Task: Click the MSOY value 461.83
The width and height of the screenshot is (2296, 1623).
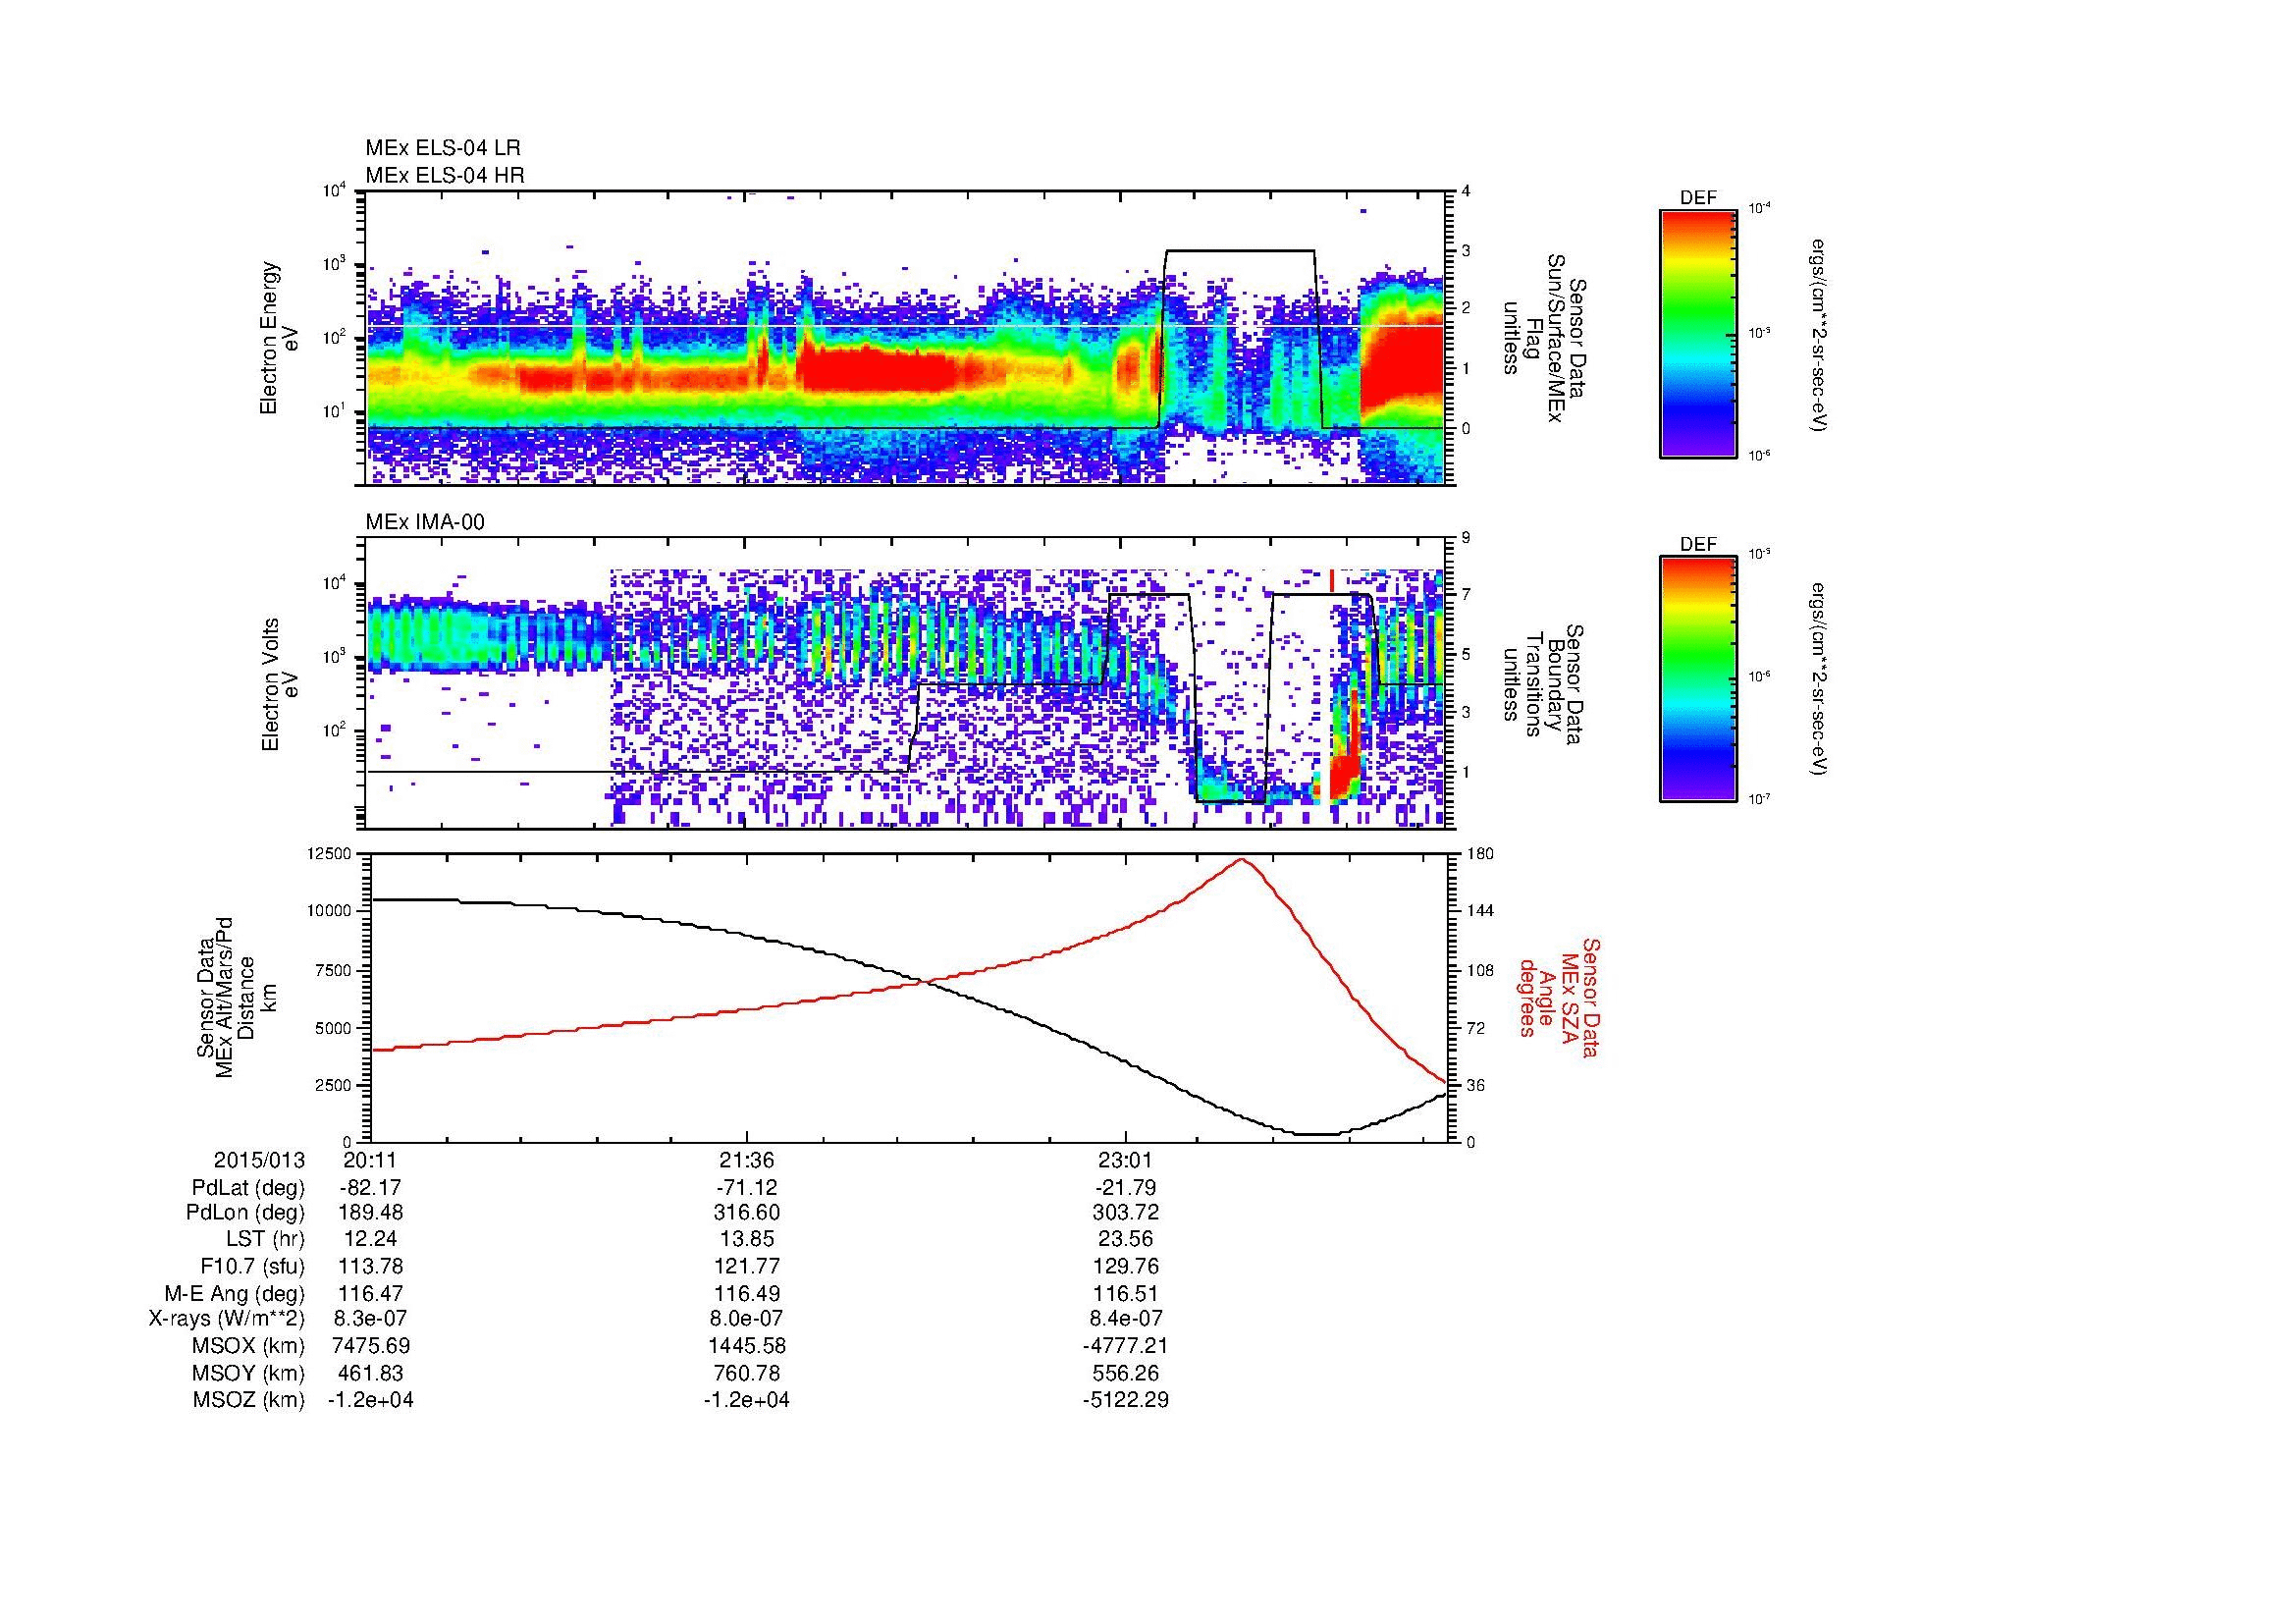Action: pos(371,1374)
